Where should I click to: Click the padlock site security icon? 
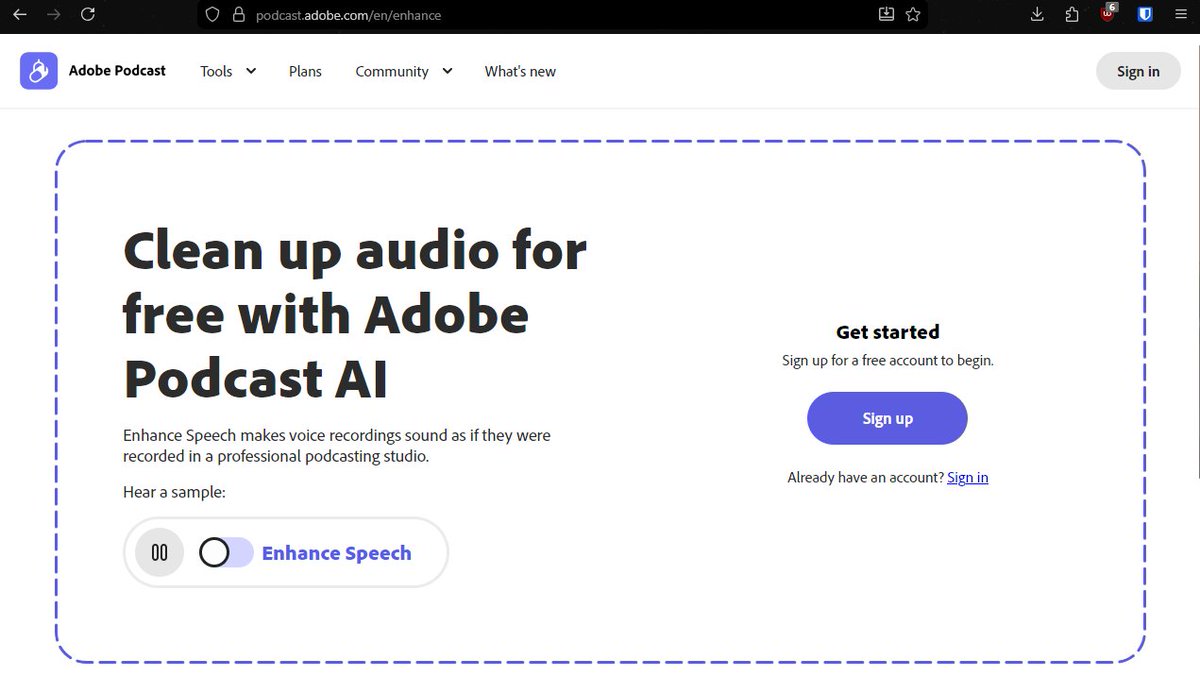pos(238,15)
